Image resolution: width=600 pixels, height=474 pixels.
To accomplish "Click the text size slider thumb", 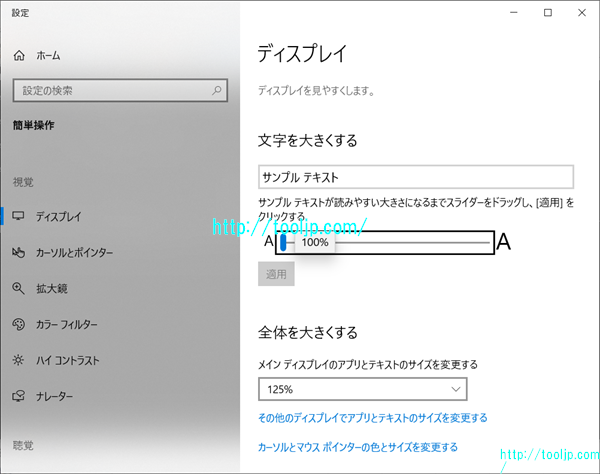I will pyautogui.click(x=283, y=243).
